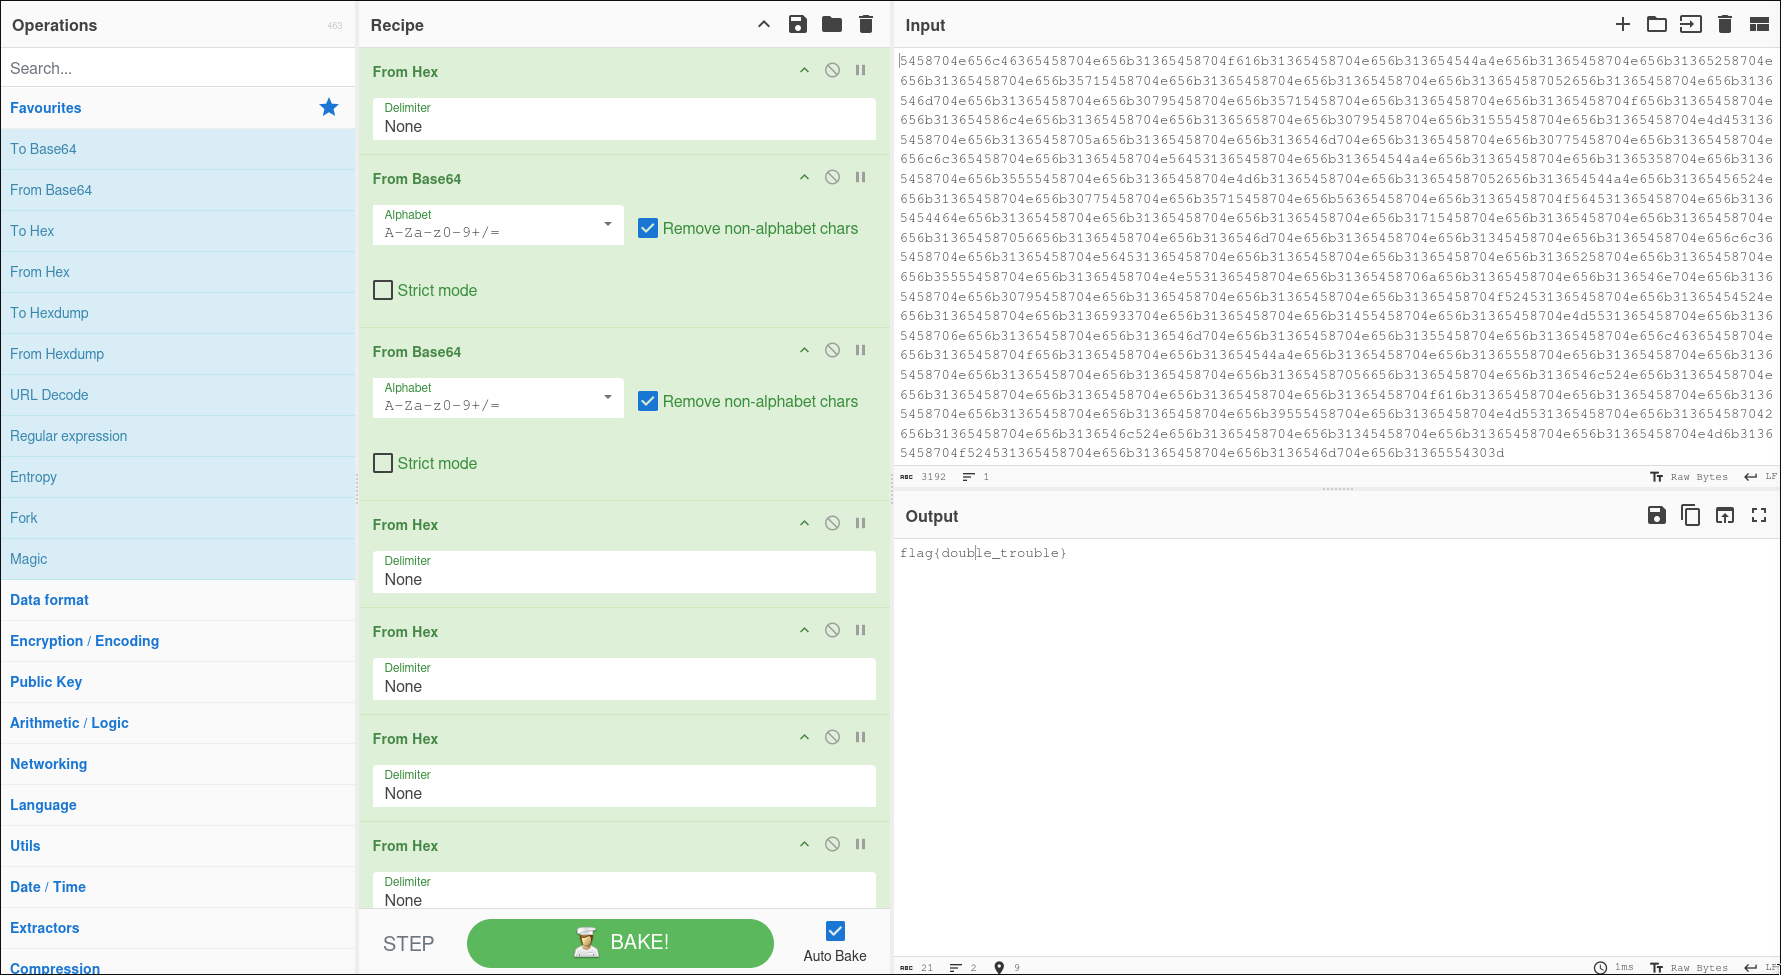Viewport: 1781px width, 975px height.
Task: Uncheck Remove non-alphabet chars in first From Base64
Action: 648,229
